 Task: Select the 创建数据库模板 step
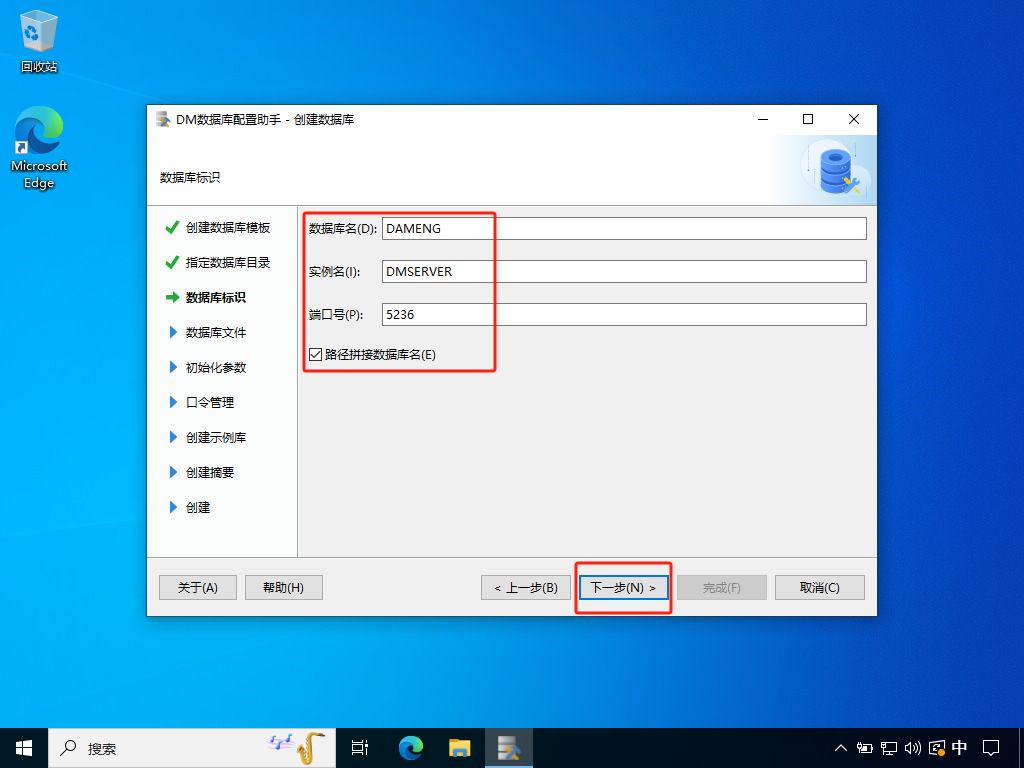pyautogui.click(x=228, y=227)
